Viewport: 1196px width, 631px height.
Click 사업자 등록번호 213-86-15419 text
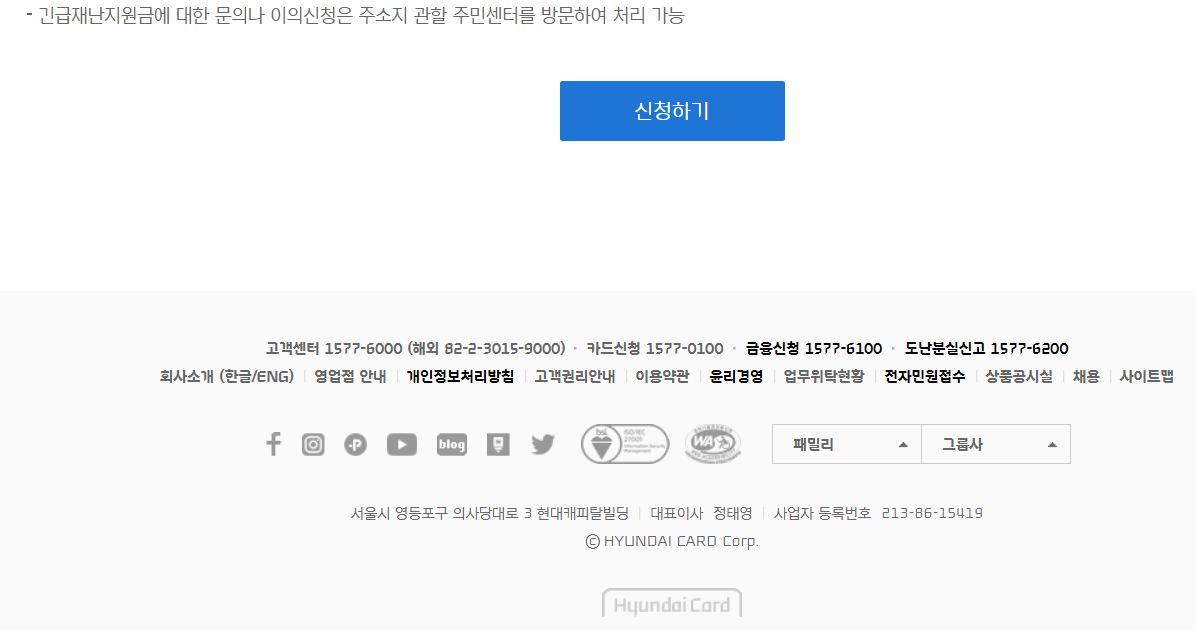(878, 513)
